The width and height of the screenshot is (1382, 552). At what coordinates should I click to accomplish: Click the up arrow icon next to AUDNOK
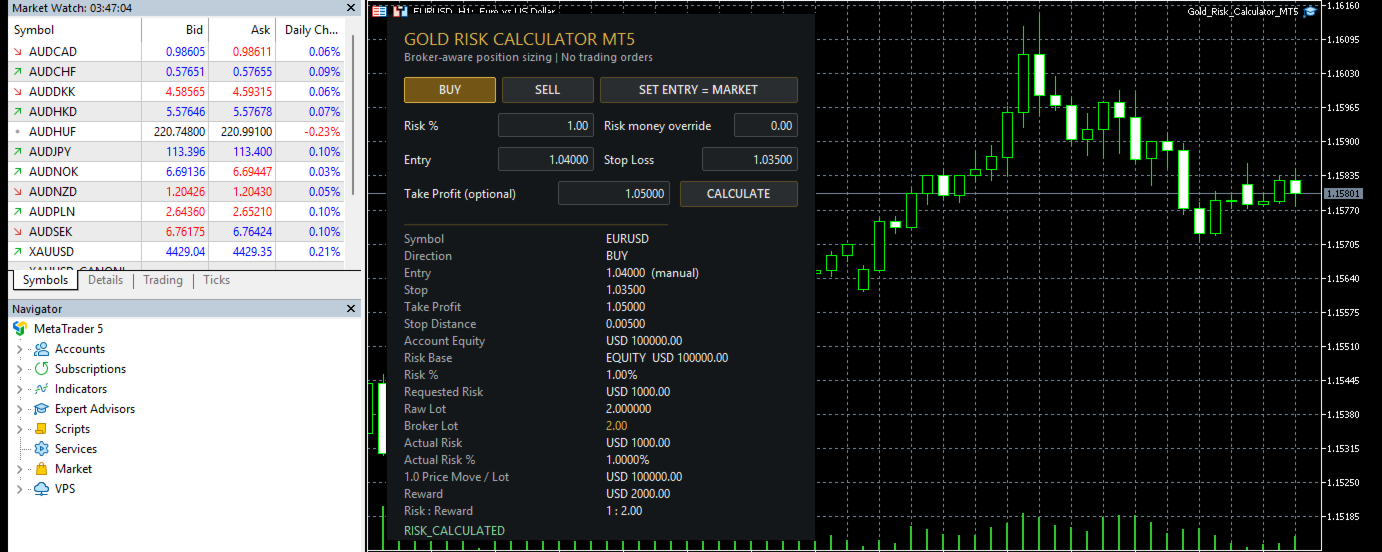coord(18,172)
